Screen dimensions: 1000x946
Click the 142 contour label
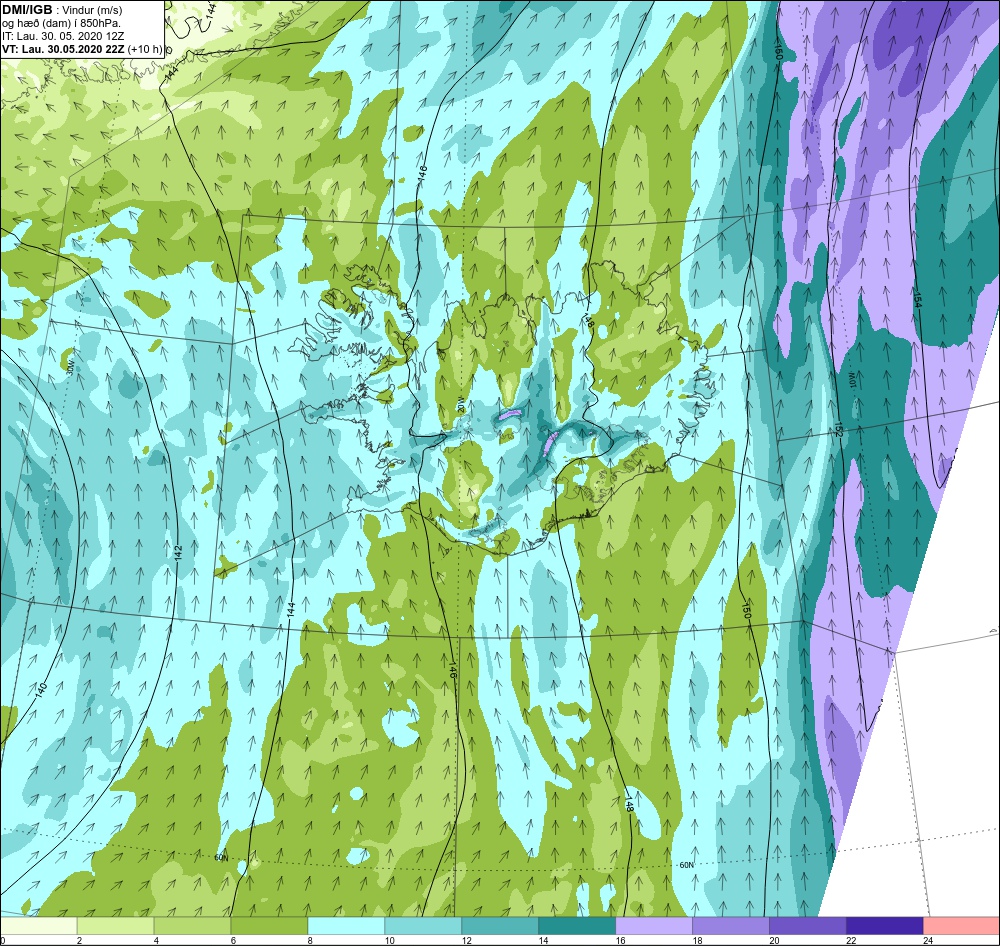(x=178, y=553)
